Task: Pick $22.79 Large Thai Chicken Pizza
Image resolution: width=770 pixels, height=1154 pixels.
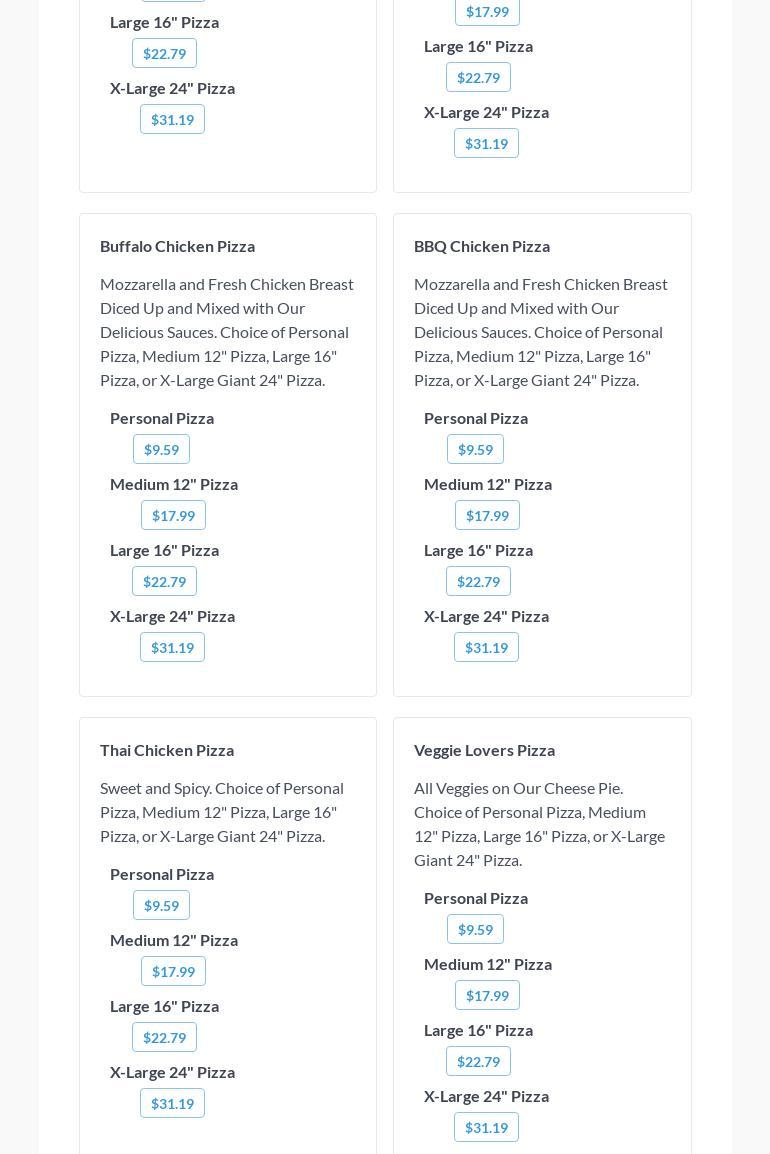Action: 164,1037
